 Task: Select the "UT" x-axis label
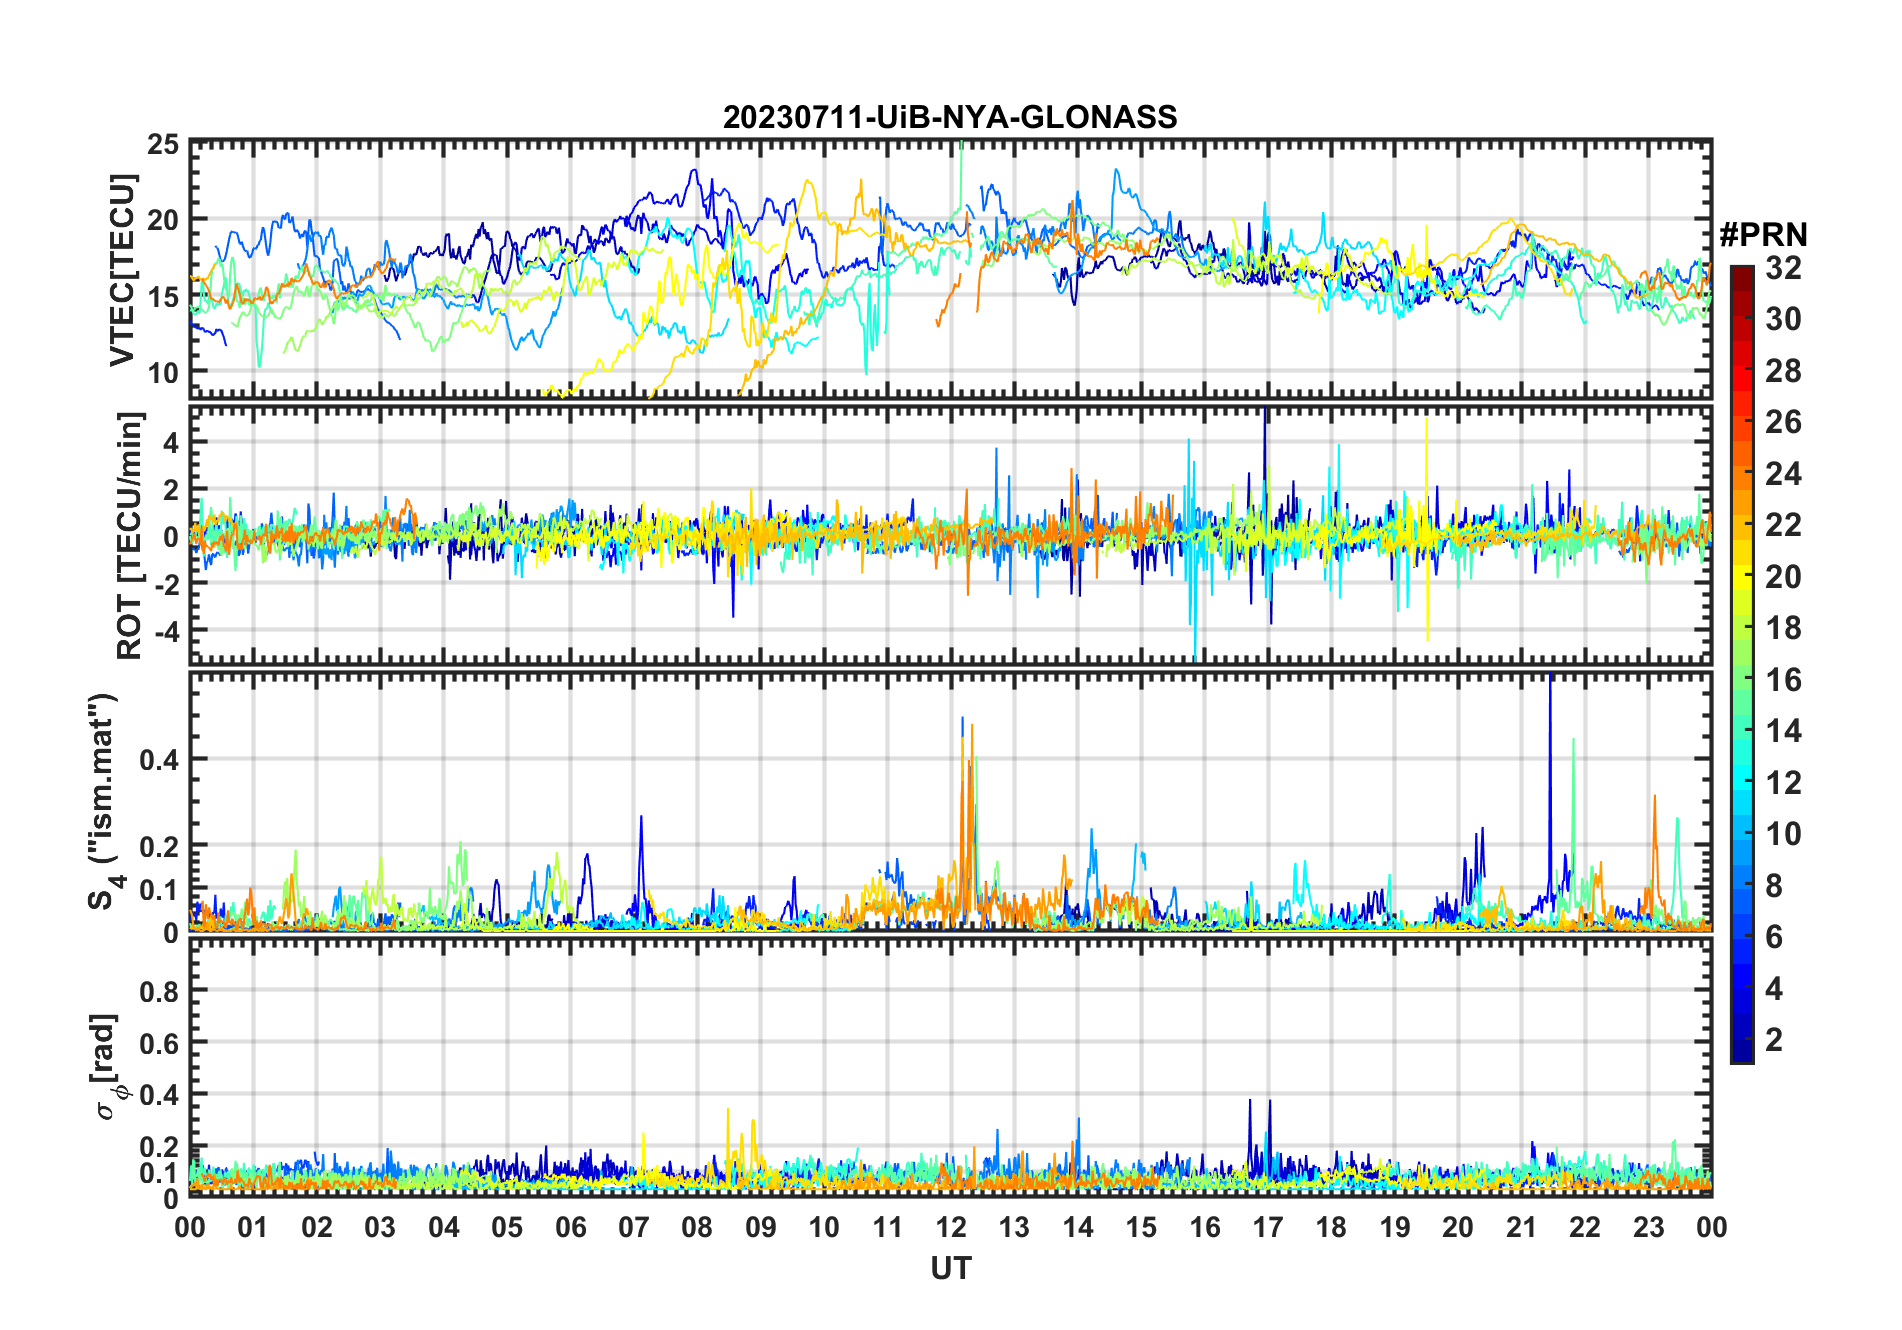tap(950, 1268)
